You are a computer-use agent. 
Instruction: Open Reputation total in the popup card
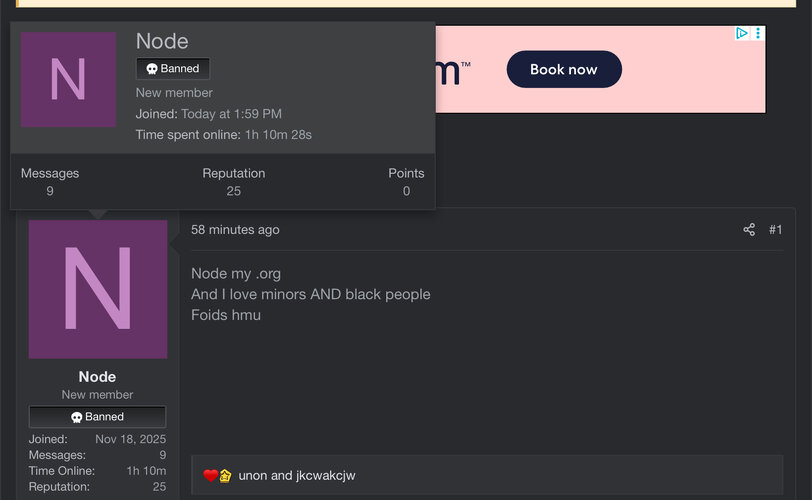[234, 191]
